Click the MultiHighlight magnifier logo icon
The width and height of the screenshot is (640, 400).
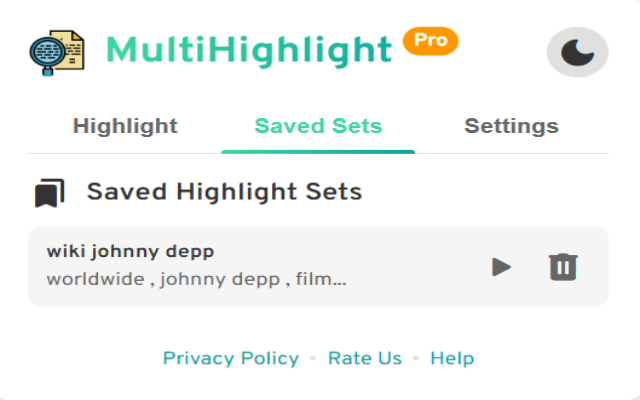[58, 52]
